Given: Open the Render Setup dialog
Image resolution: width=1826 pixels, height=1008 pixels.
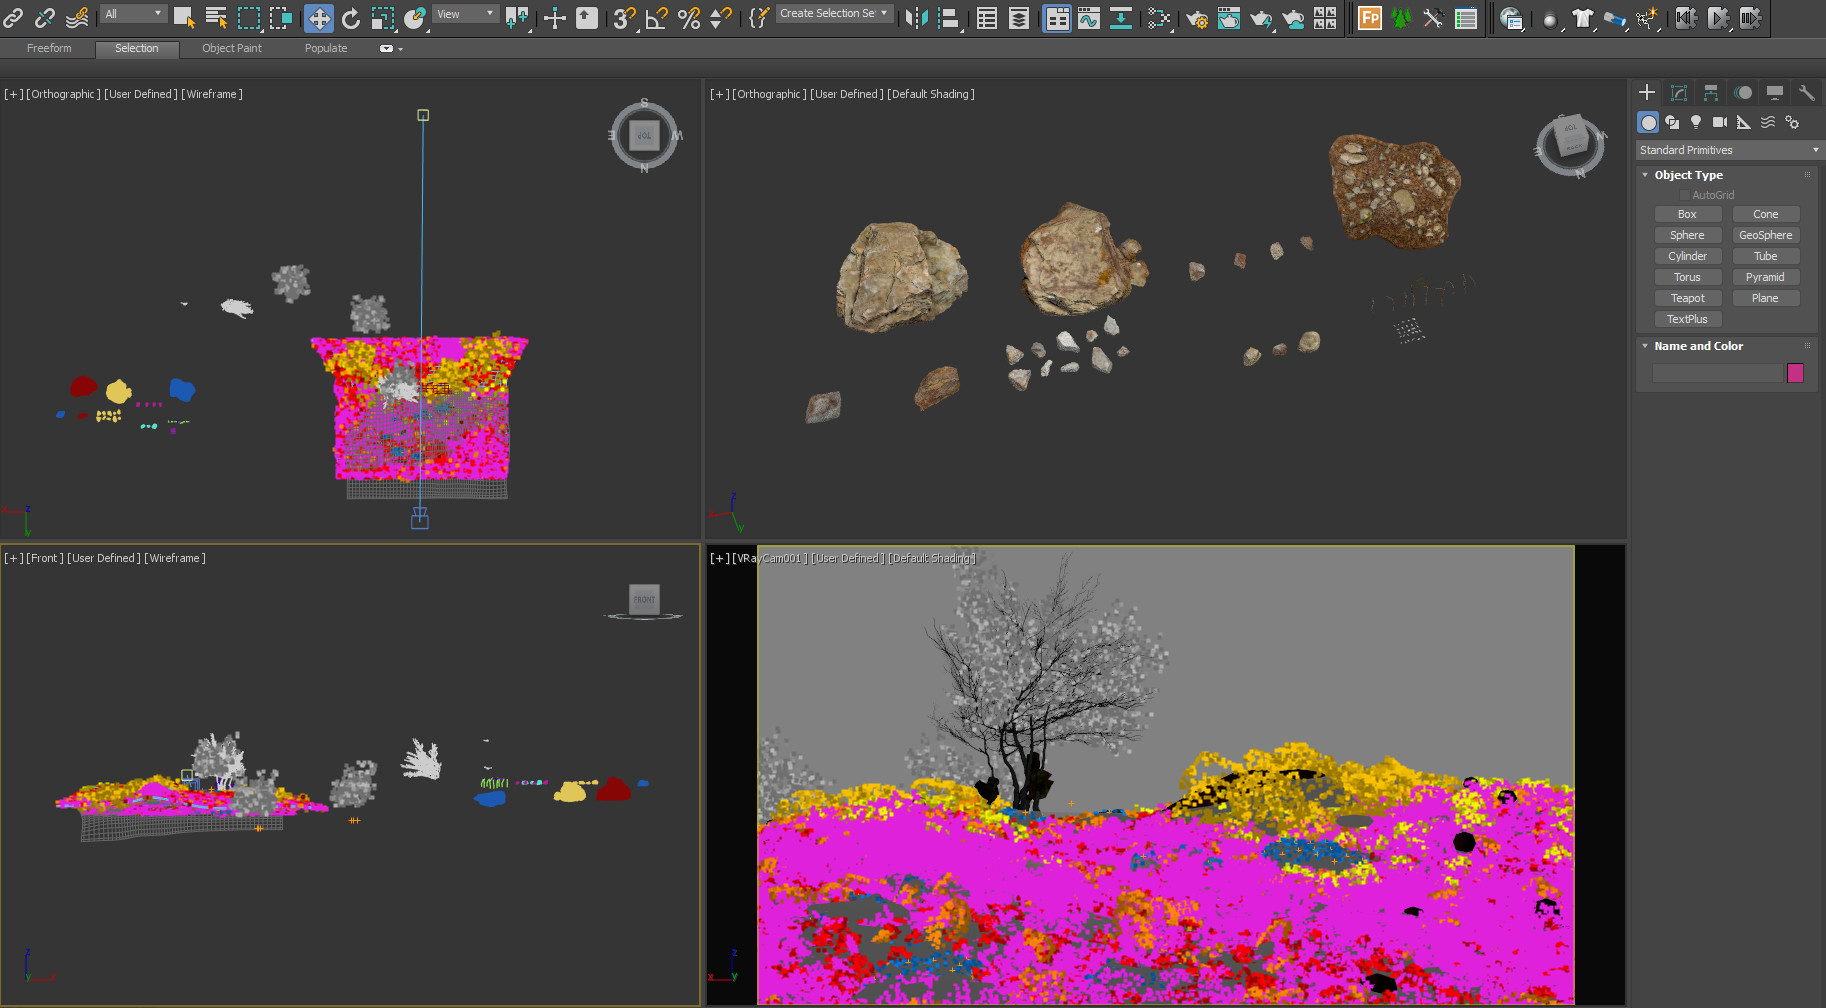Looking at the screenshot, I should (x=1197, y=17).
